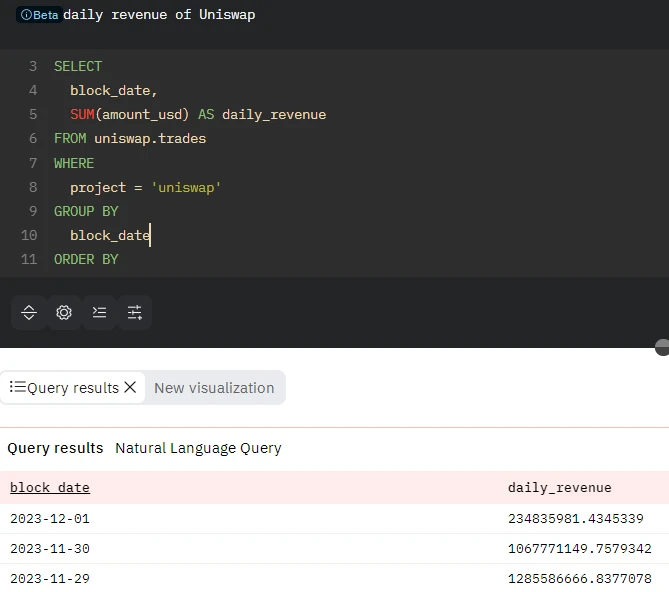The height and width of the screenshot is (592, 669).
Task: Click the Beta info badge
Action: 39,15
